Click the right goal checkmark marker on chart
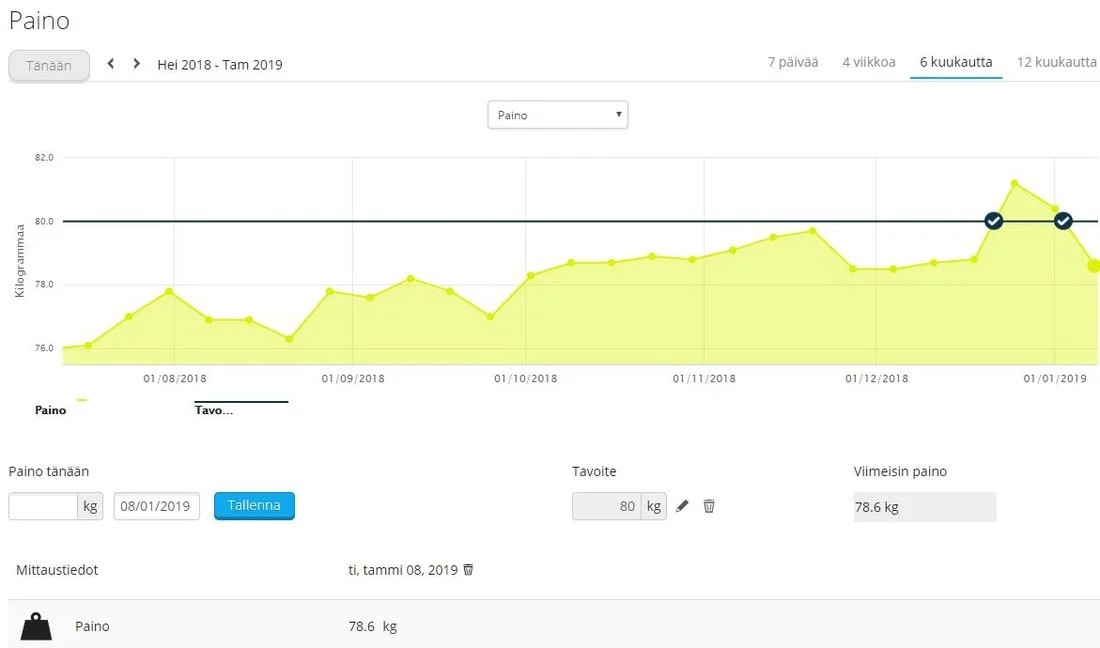Viewport: 1100px width, 648px height. click(1063, 221)
